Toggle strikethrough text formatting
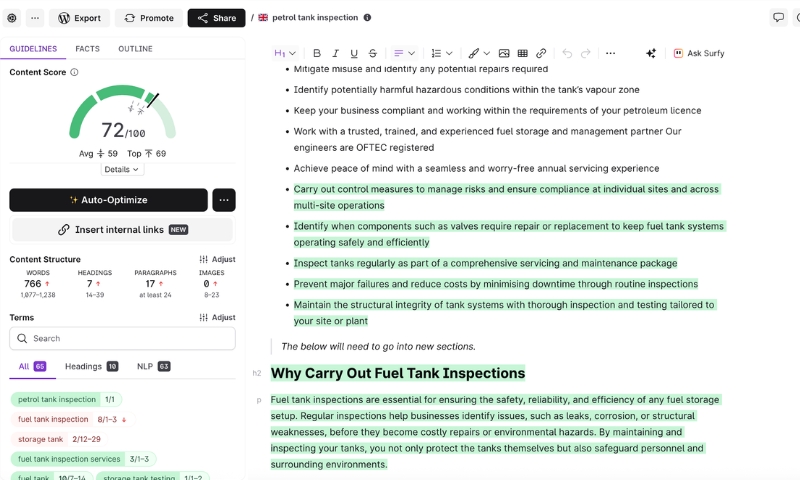The height and width of the screenshot is (480, 800). [x=373, y=53]
